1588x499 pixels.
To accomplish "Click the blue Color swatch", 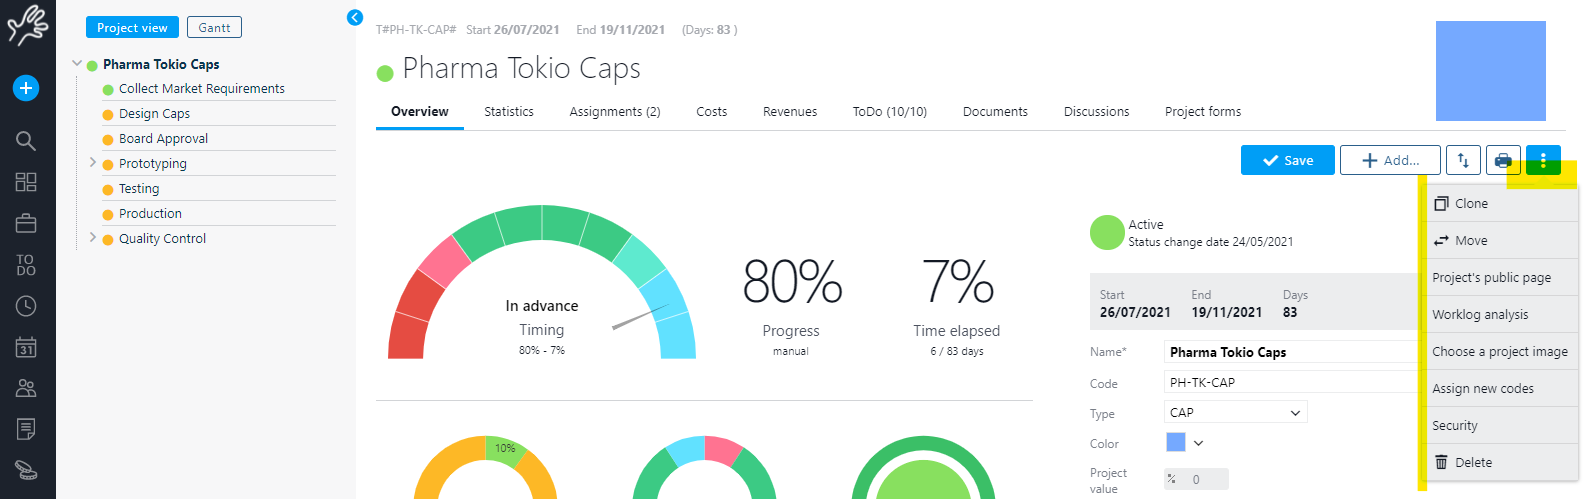I will pos(1176,443).
